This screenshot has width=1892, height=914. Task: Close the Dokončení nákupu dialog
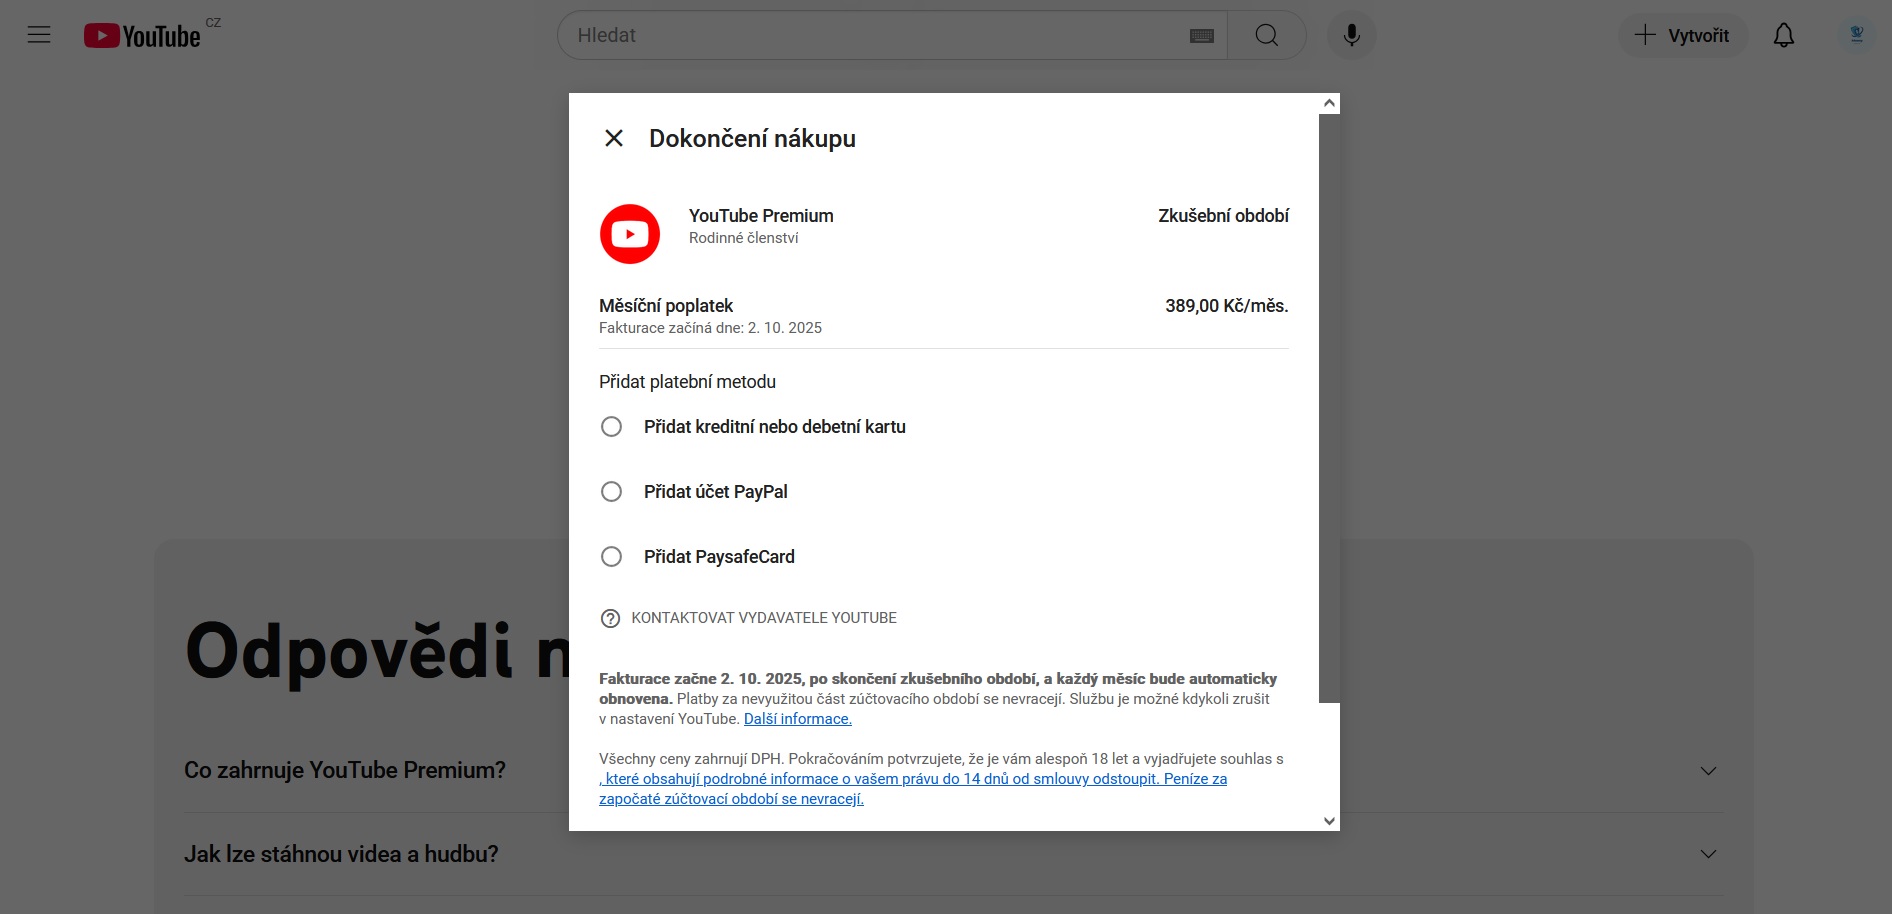pyautogui.click(x=614, y=138)
